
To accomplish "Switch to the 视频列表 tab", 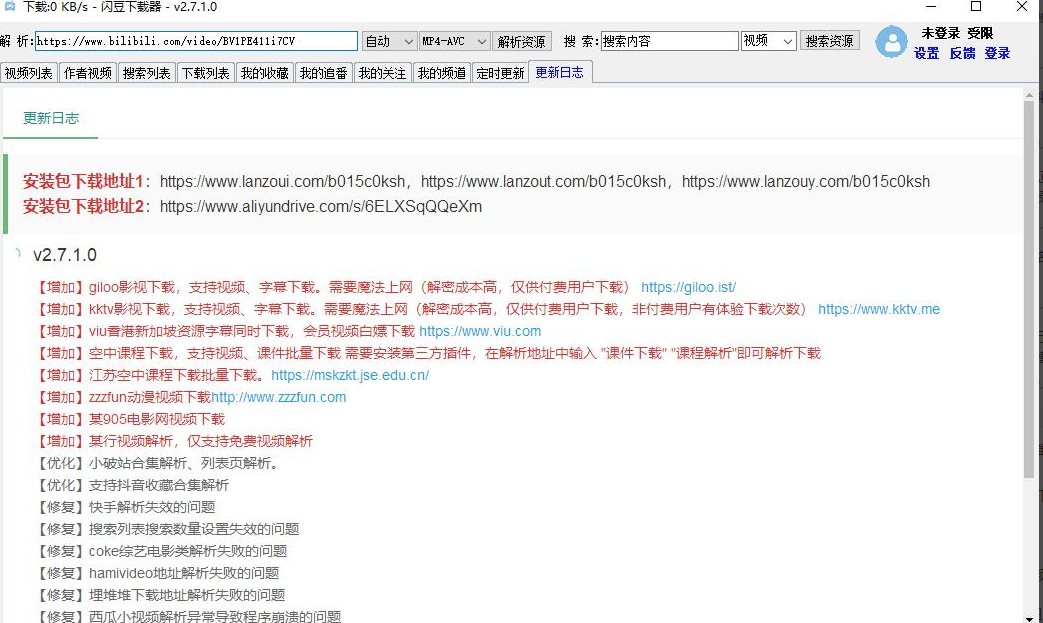I will [x=29, y=73].
